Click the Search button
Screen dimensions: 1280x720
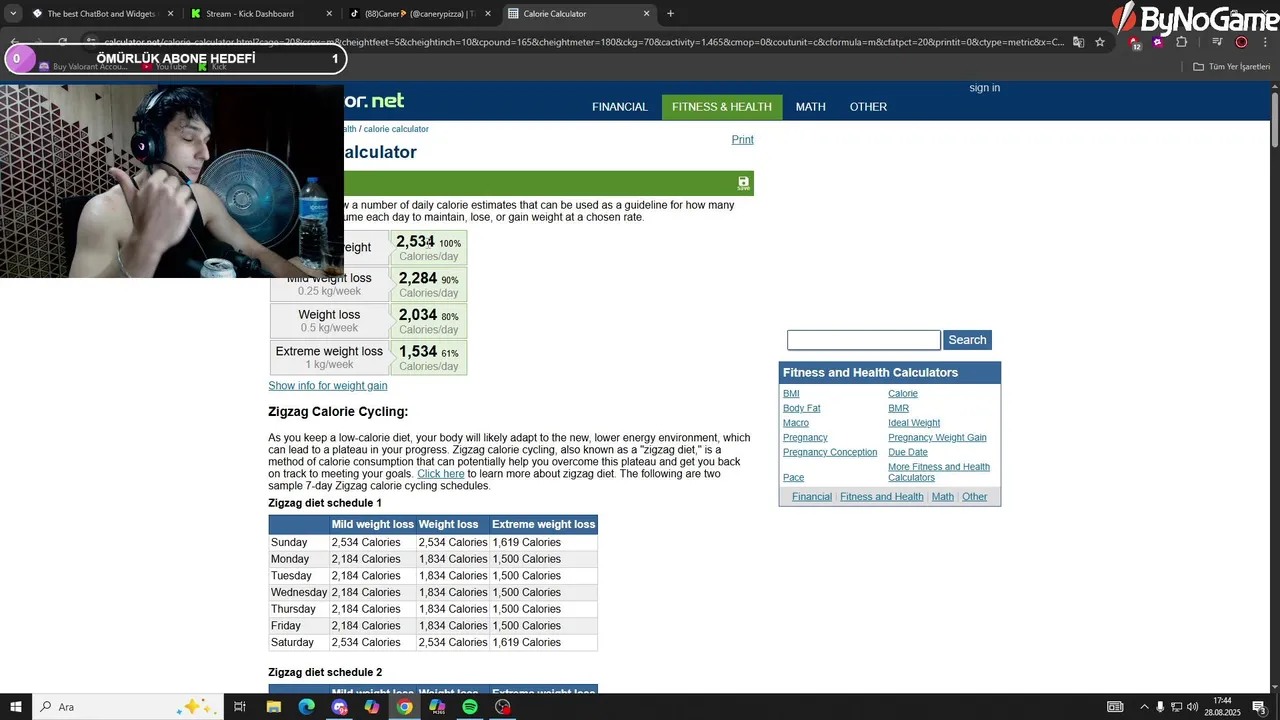967,340
